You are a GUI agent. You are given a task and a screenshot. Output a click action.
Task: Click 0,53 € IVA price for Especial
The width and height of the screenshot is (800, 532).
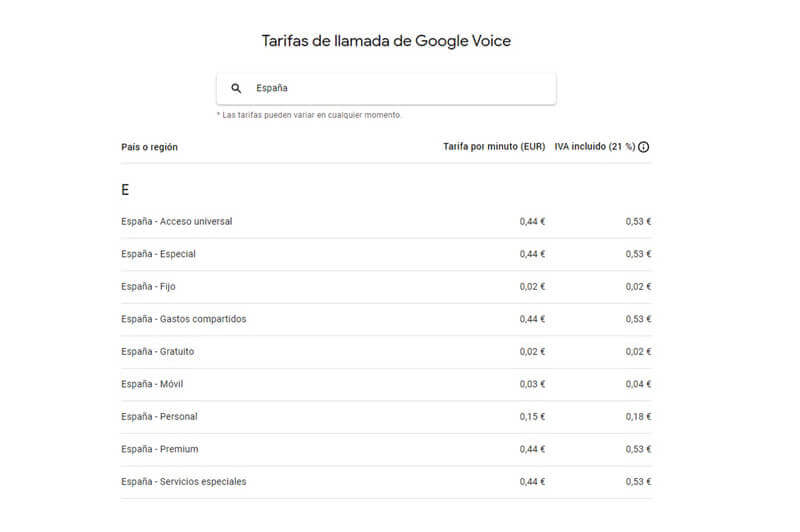638,254
